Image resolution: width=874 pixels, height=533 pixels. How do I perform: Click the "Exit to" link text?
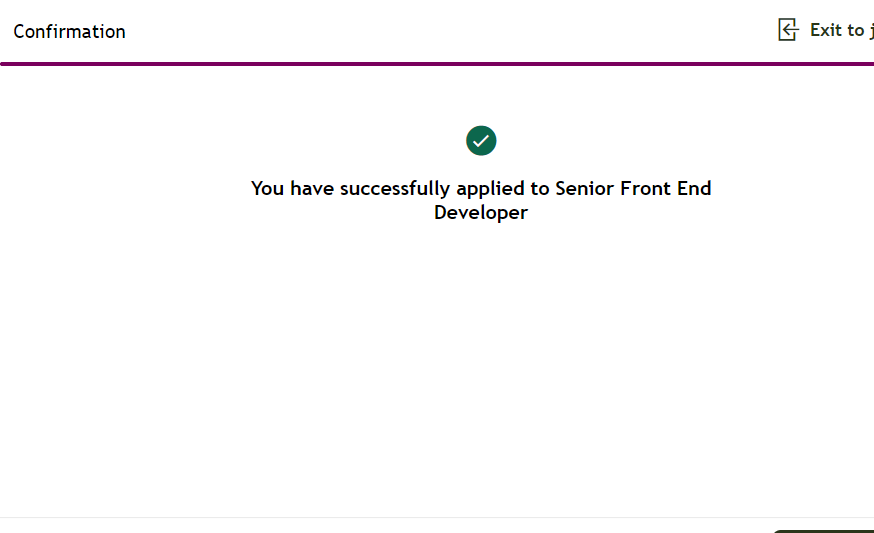point(837,30)
